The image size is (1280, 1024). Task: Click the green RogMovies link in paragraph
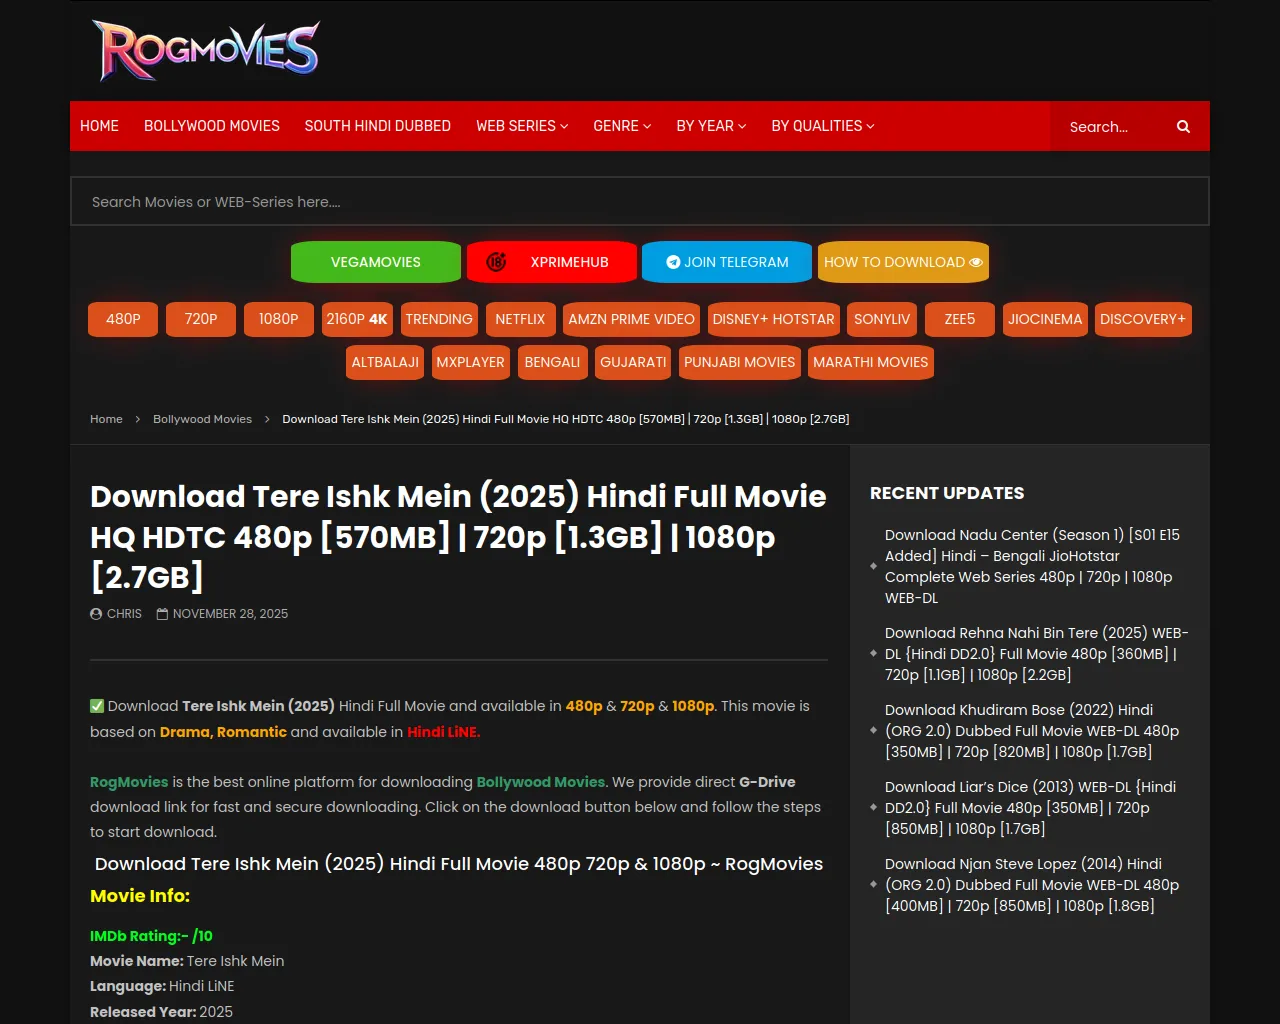tap(129, 782)
